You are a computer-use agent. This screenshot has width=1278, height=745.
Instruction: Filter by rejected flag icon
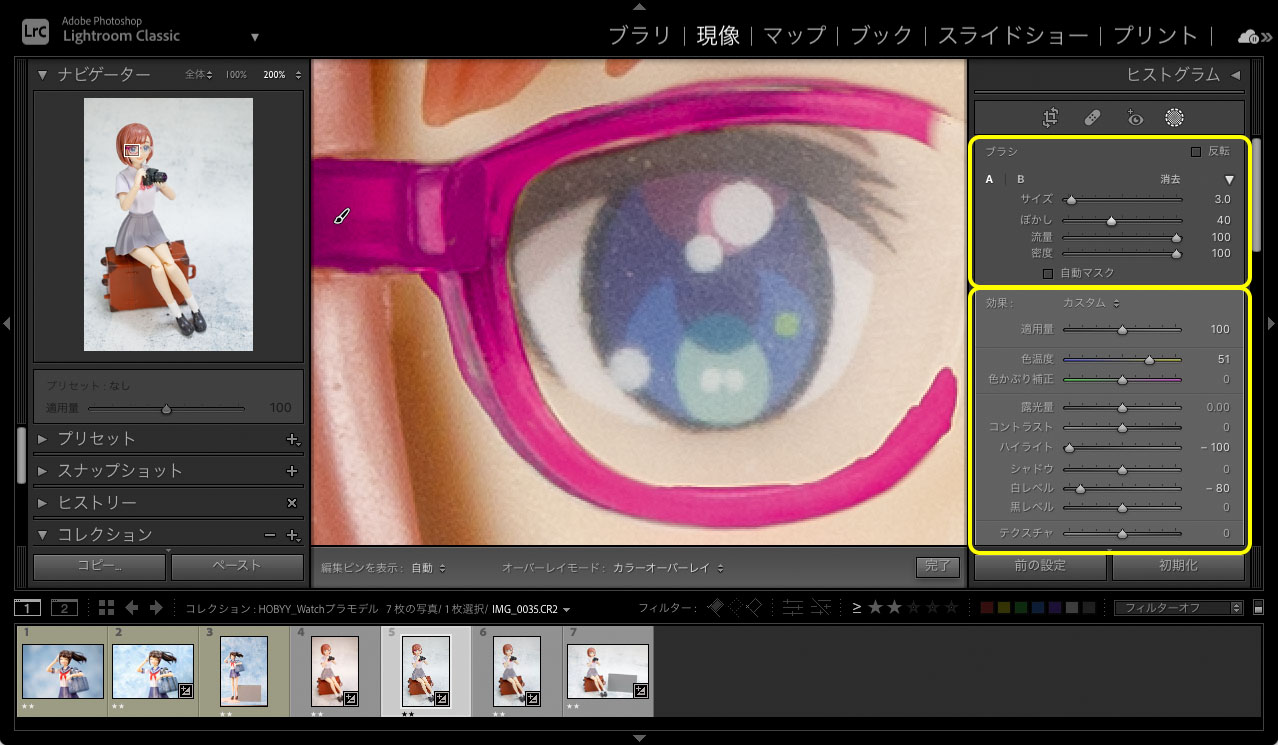coord(754,607)
